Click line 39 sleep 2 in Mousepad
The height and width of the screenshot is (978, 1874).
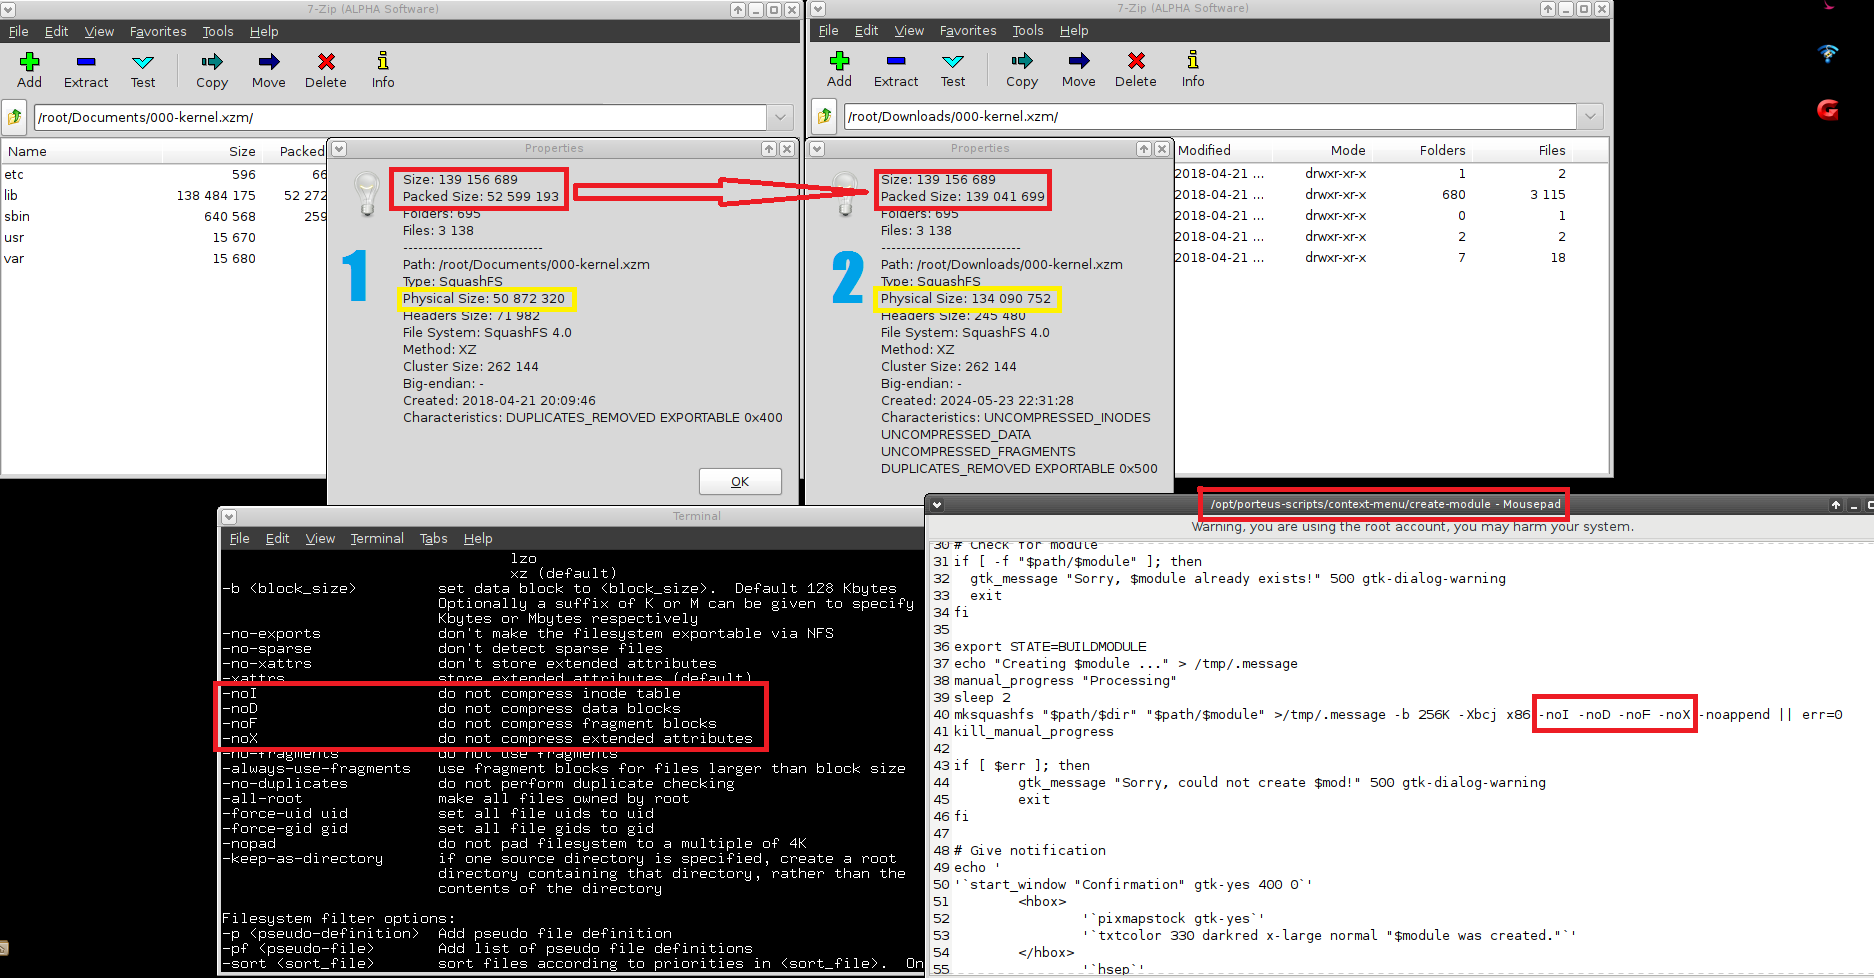click(982, 697)
